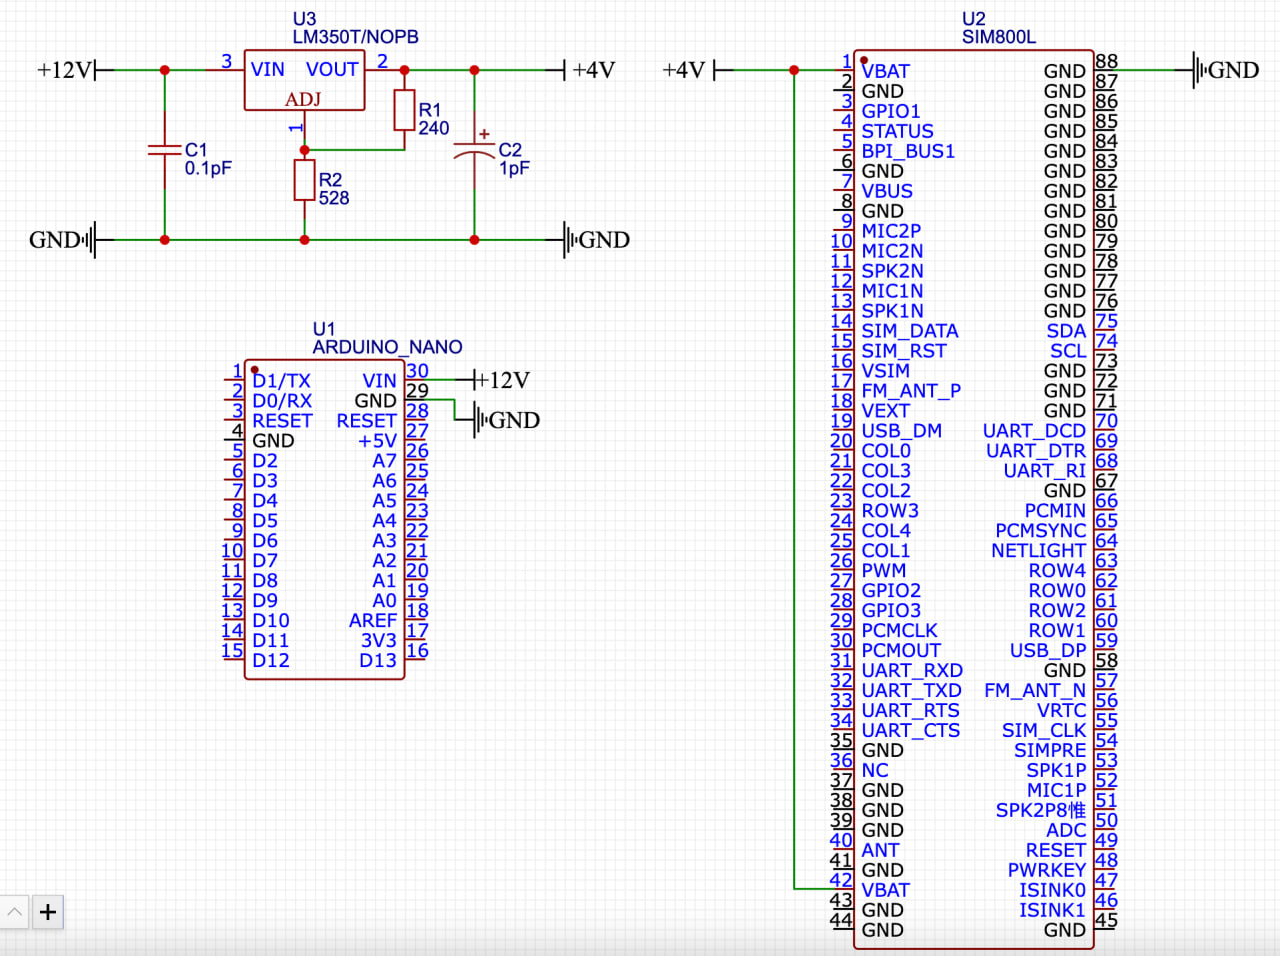The height and width of the screenshot is (956, 1280).
Task: Select SIM800L pin ANT
Action: (x=880, y=851)
